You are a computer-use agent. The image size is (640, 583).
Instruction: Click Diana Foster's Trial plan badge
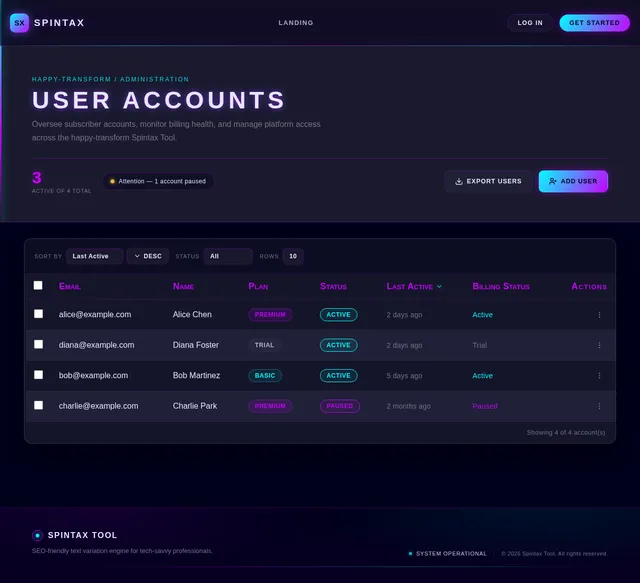(x=264, y=345)
